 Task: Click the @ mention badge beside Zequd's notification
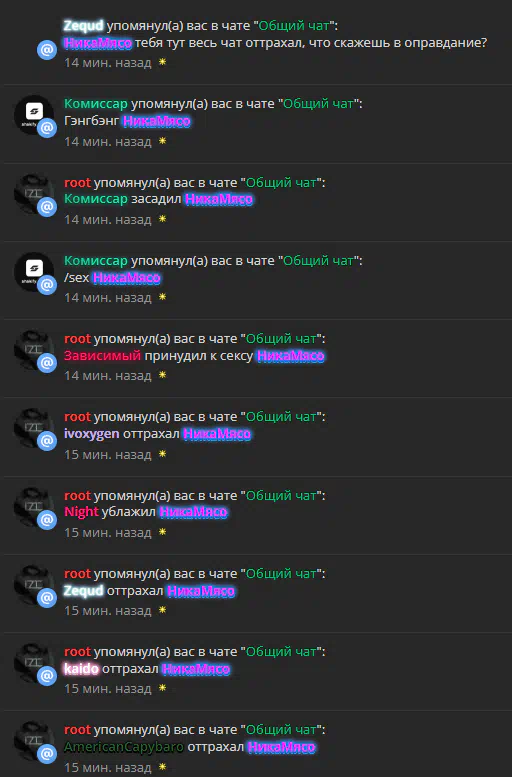pos(47,50)
